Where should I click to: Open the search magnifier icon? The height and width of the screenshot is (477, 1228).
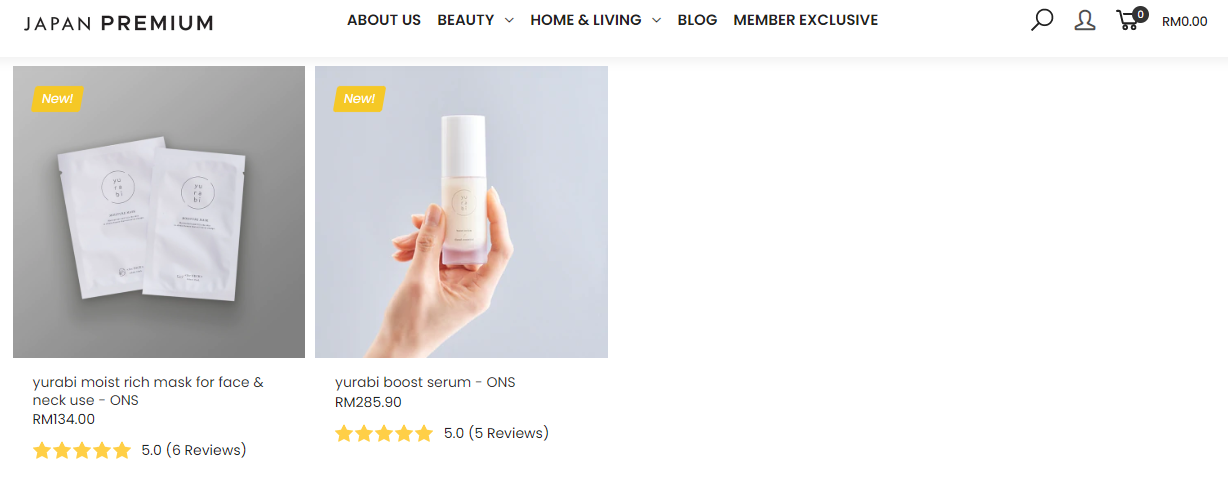[1042, 20]
